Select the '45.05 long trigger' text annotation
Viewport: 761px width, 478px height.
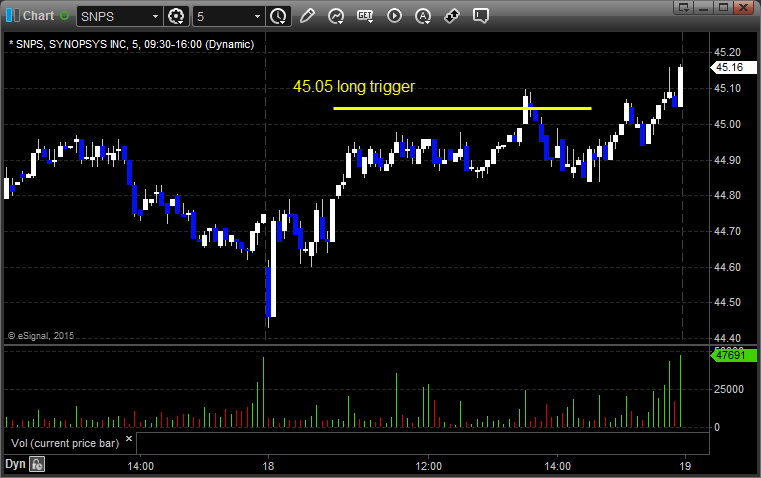[354, 86]
